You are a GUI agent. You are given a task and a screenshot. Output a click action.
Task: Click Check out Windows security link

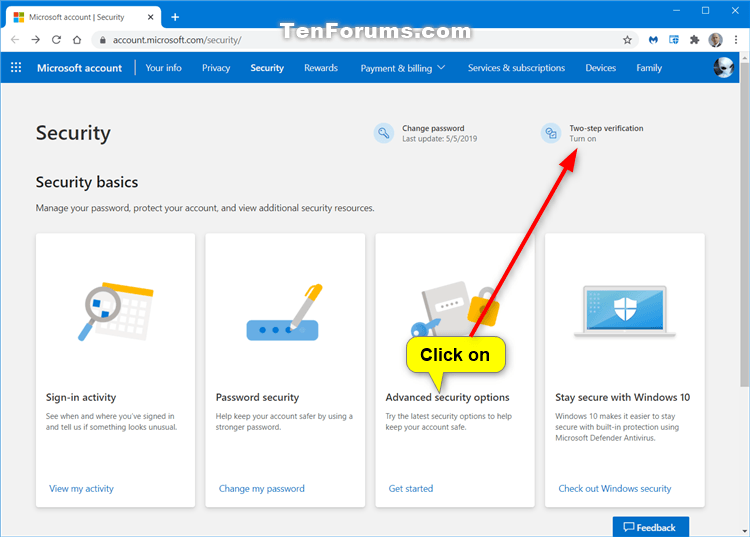coord(615,488)
